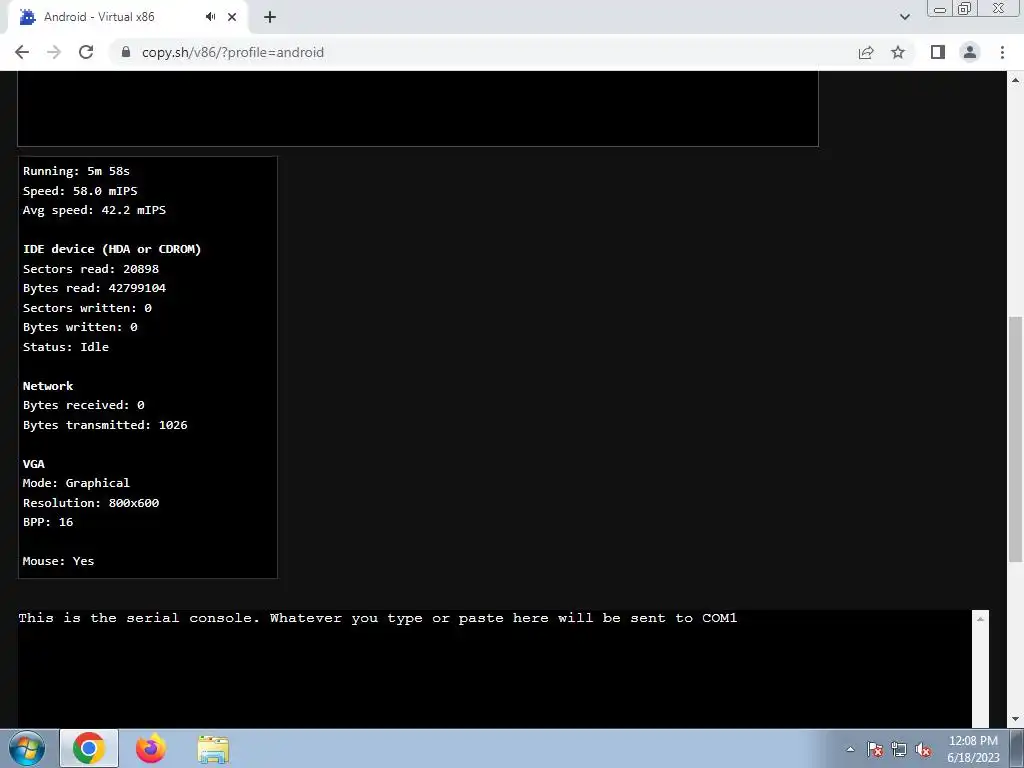Click the serial console scrollbar up arrow
Viewport: 1024px width, 768px height.
pyautogui.click(x=980, y=618)
